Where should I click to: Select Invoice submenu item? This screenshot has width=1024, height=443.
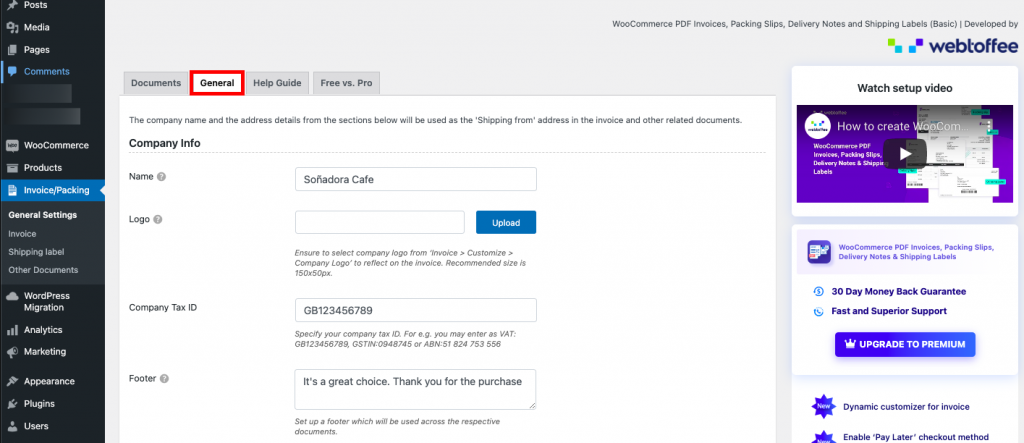22,233
